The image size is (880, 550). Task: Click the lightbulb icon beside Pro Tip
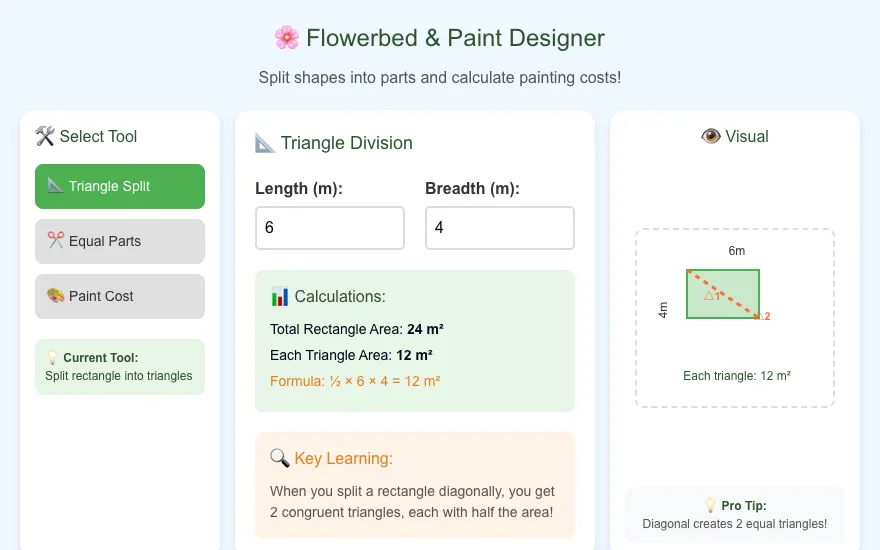coord(710,506)
